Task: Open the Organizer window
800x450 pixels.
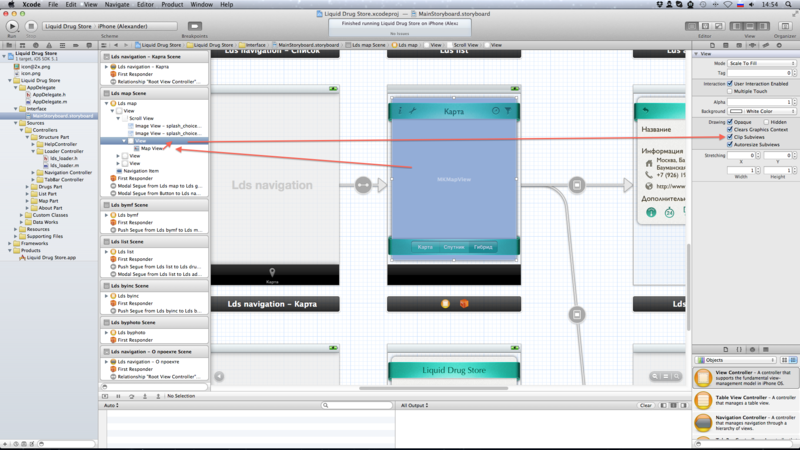Action: tap(785, 26)
